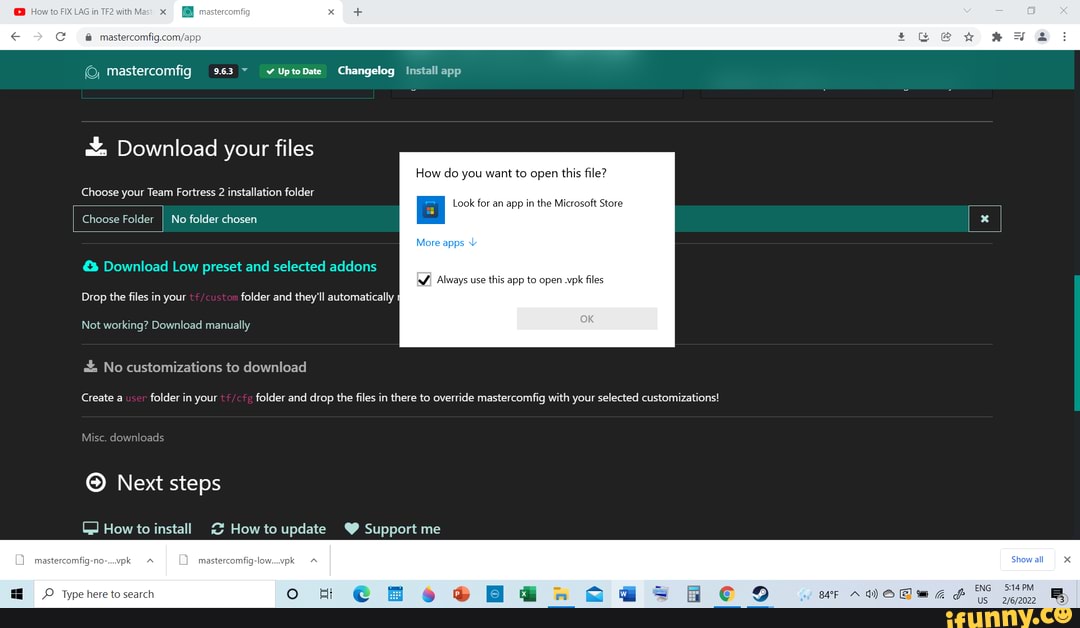Click the Microsoft Store icon in the dialog

pos(430,210)
